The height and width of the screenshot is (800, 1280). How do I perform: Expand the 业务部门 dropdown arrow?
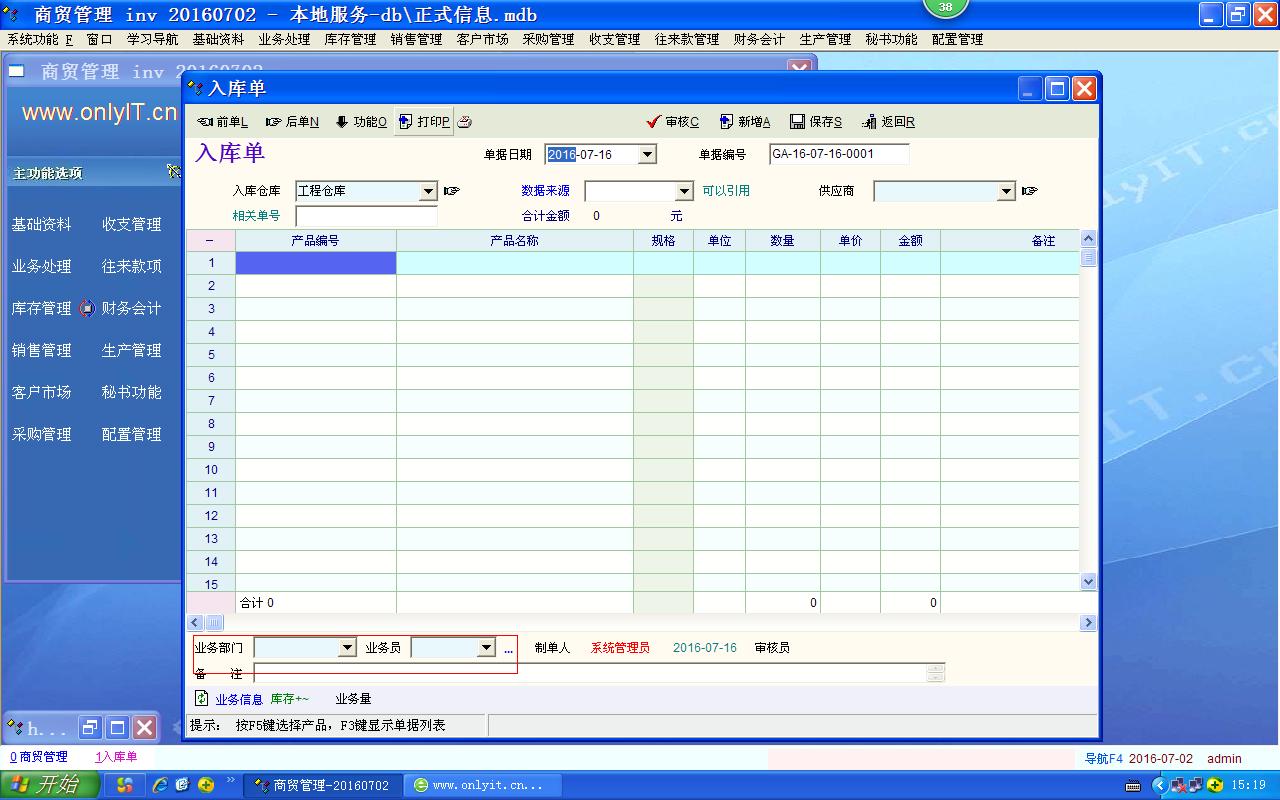coord(347,648)
